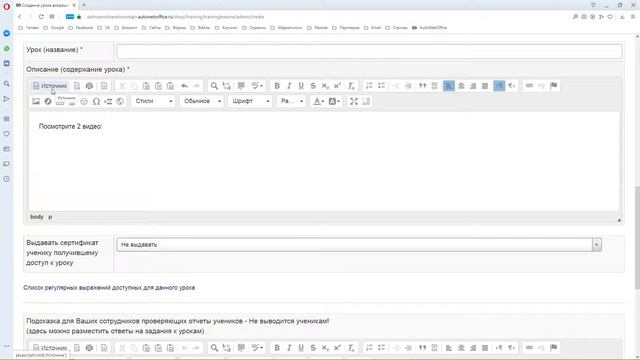Open text color picker in description editor
Screen dimensions: 640x360
click(318, 101)
